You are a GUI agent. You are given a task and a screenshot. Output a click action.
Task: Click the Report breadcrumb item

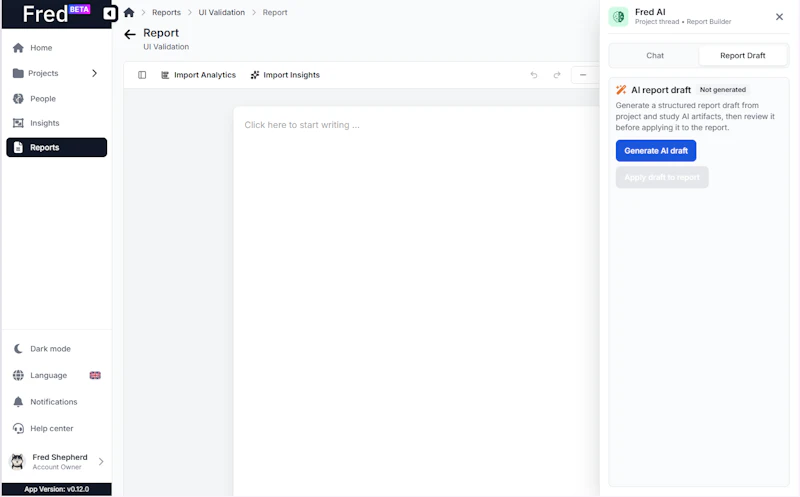tap(275, 12)
